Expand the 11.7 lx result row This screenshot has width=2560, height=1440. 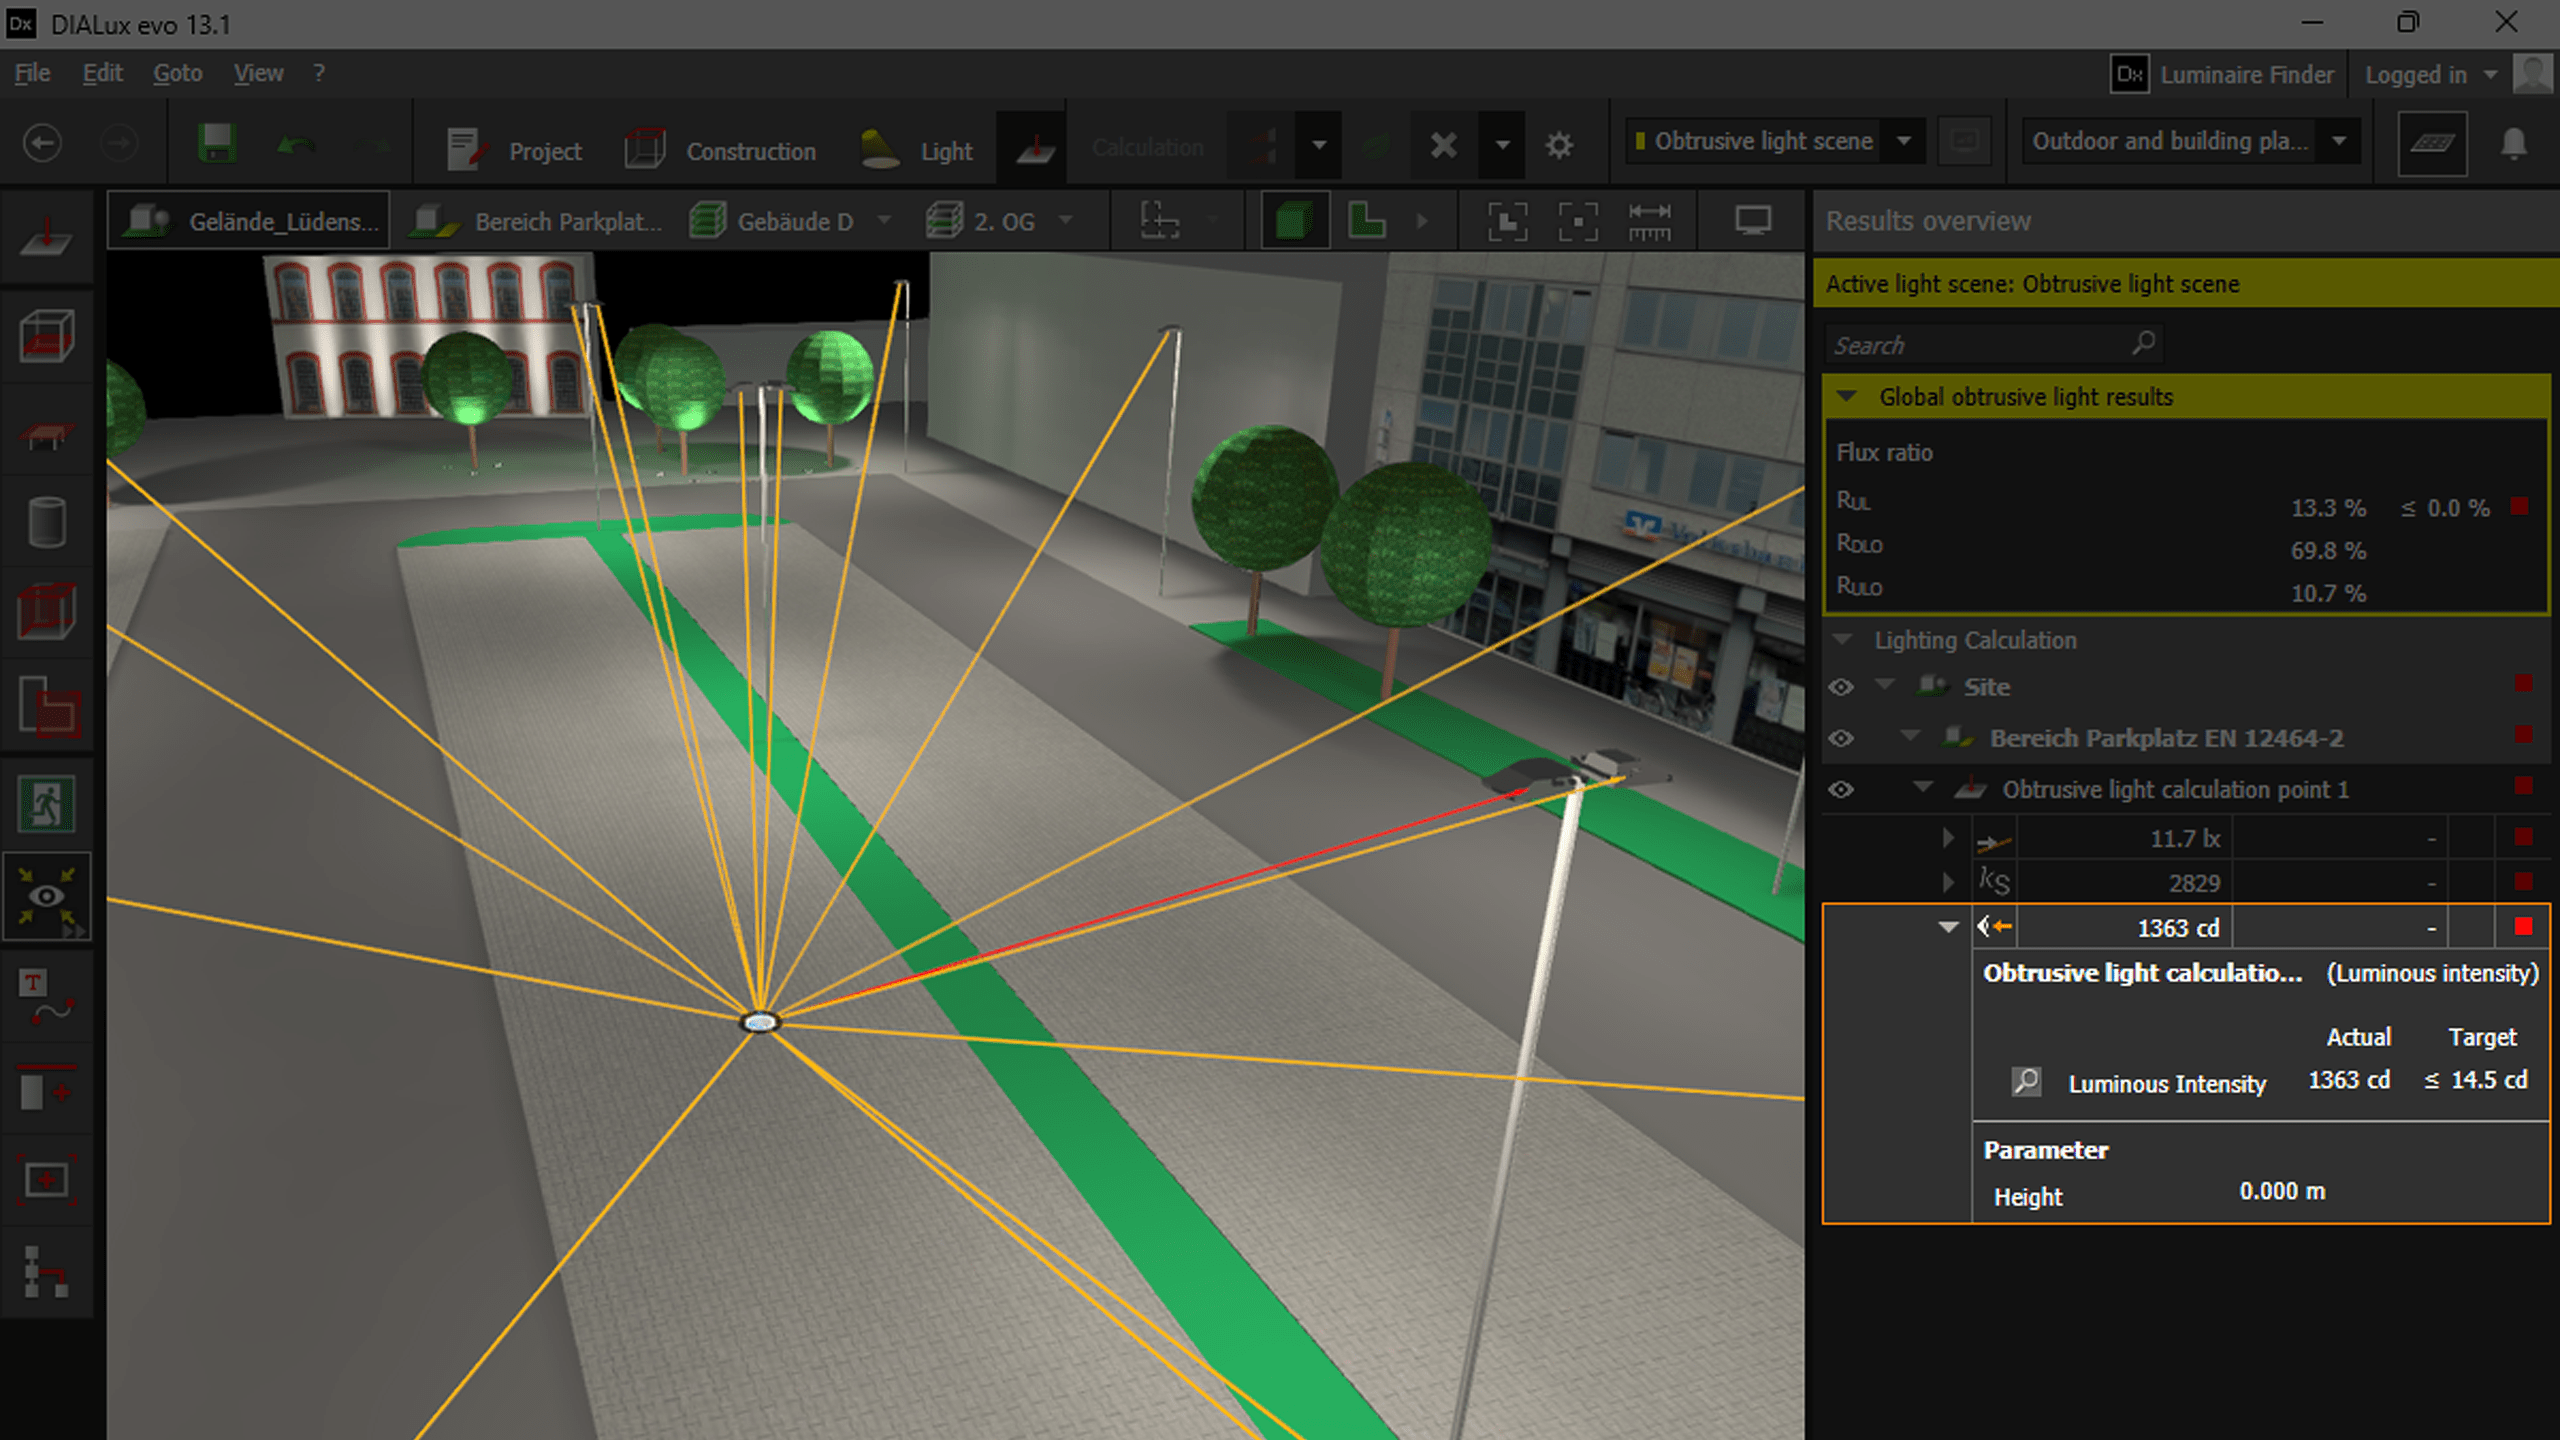1947,838
